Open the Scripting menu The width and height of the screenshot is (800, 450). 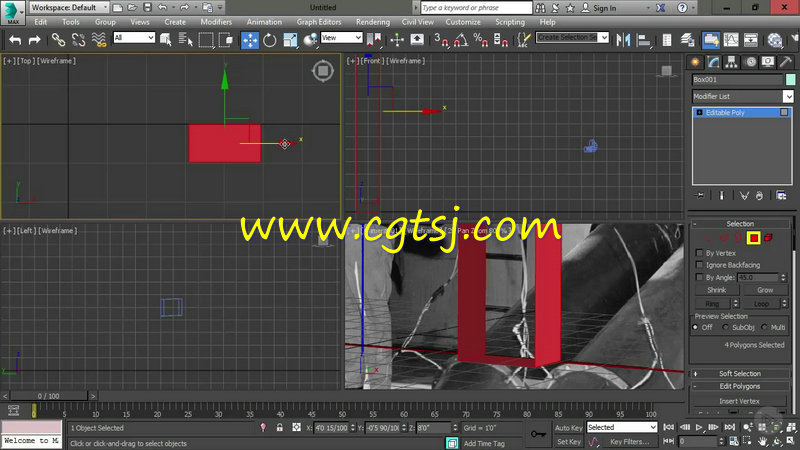[x=510, y=22]
